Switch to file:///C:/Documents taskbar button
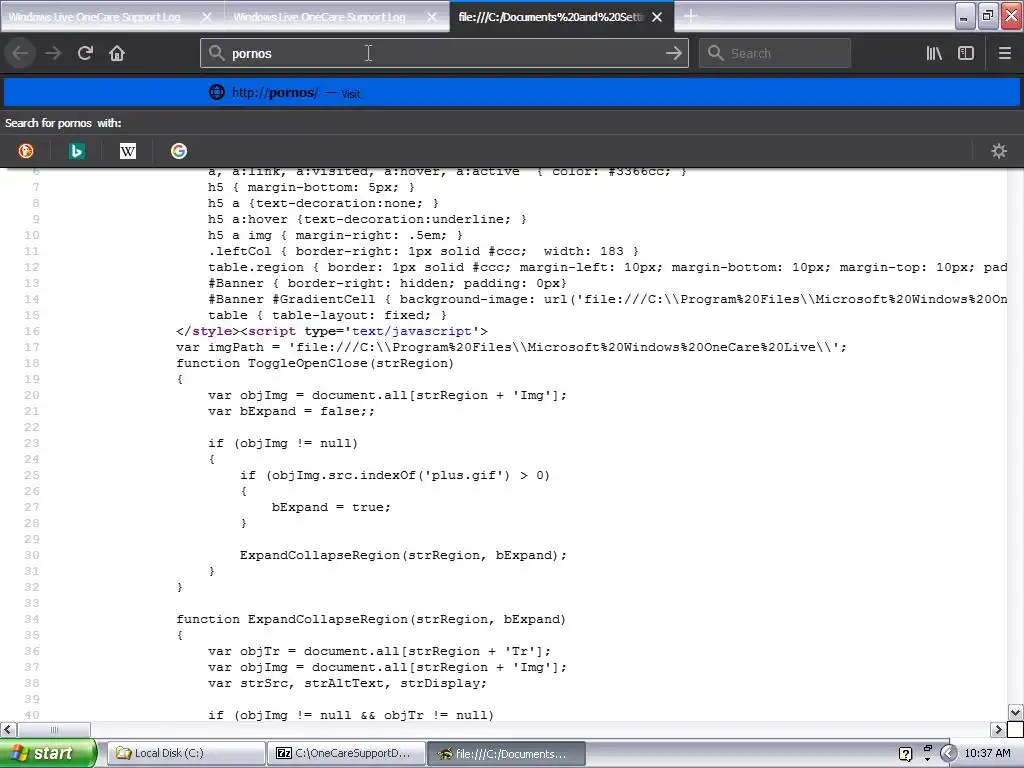 pyautogui.click(x=506, y=753)
